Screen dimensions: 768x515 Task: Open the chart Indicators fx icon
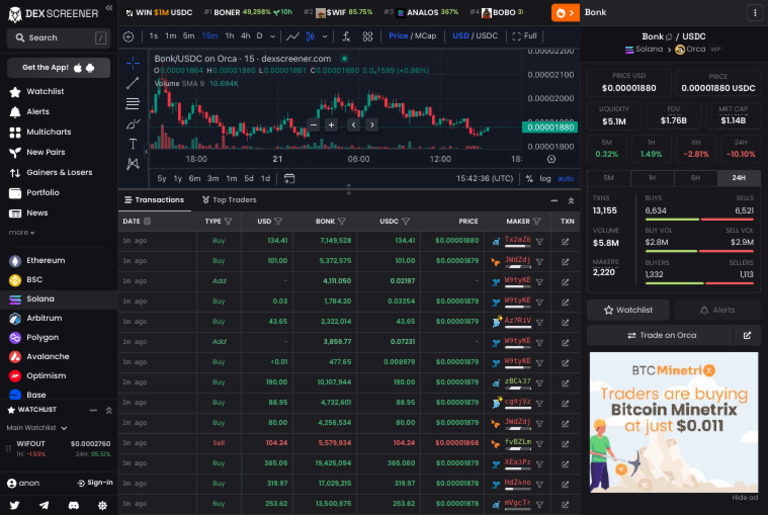346,36
